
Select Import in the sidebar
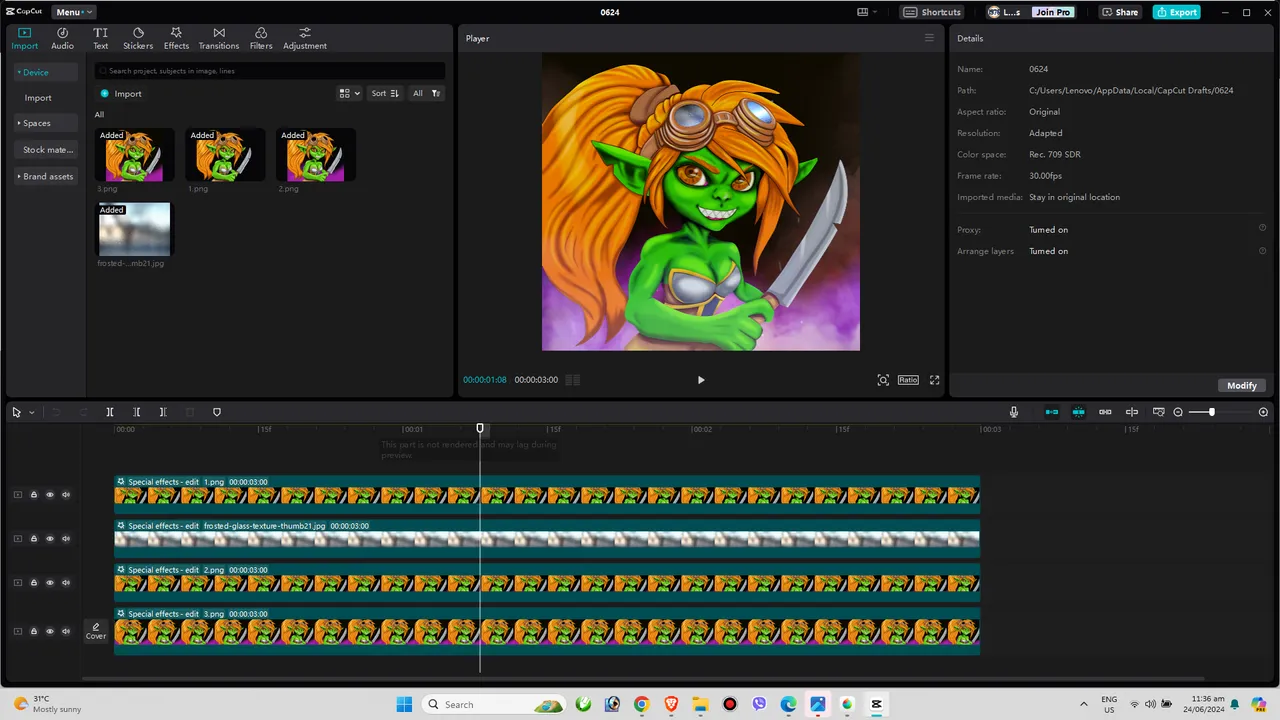38,98
